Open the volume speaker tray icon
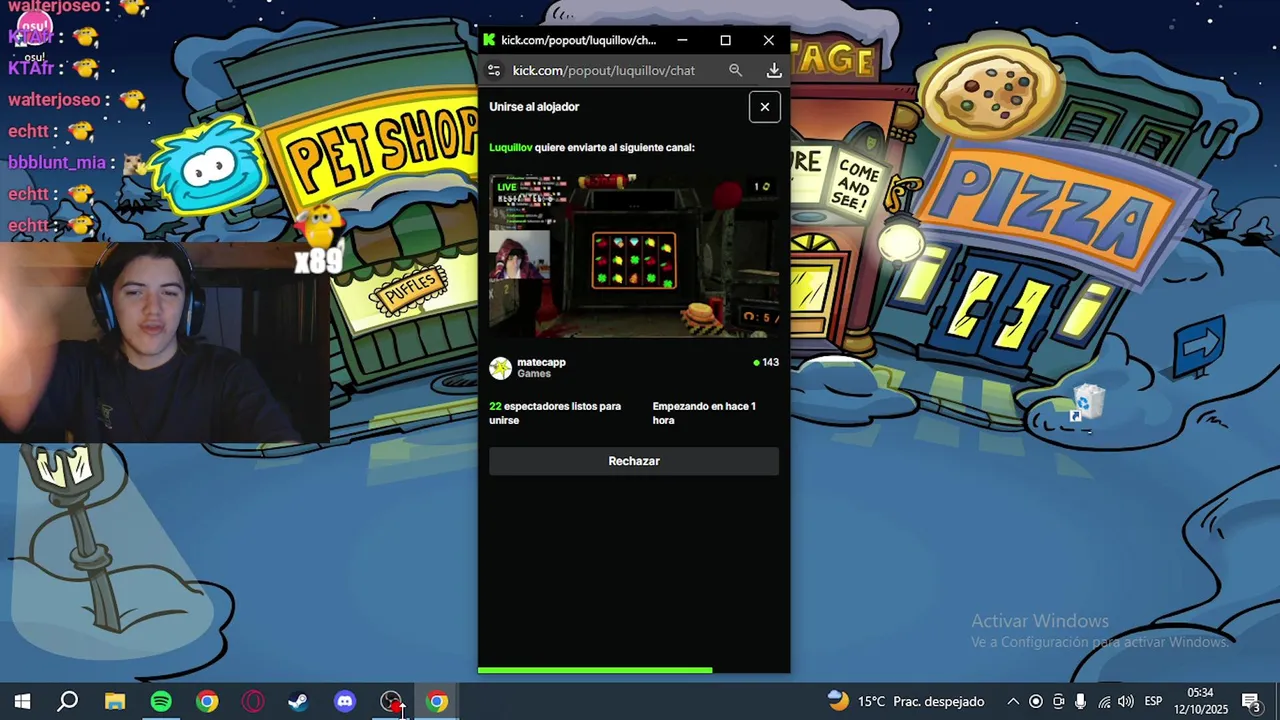This screenshot has width=1280, height=720. 1126,701
